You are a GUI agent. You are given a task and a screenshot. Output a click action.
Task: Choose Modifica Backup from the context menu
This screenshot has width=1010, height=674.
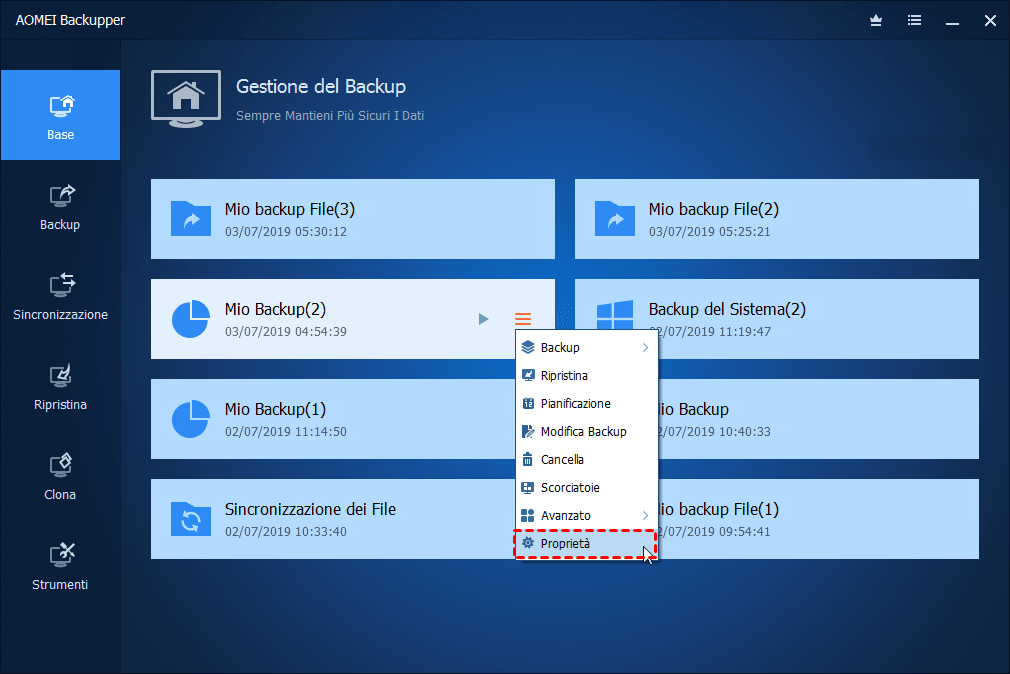click(x=587, y=432)
